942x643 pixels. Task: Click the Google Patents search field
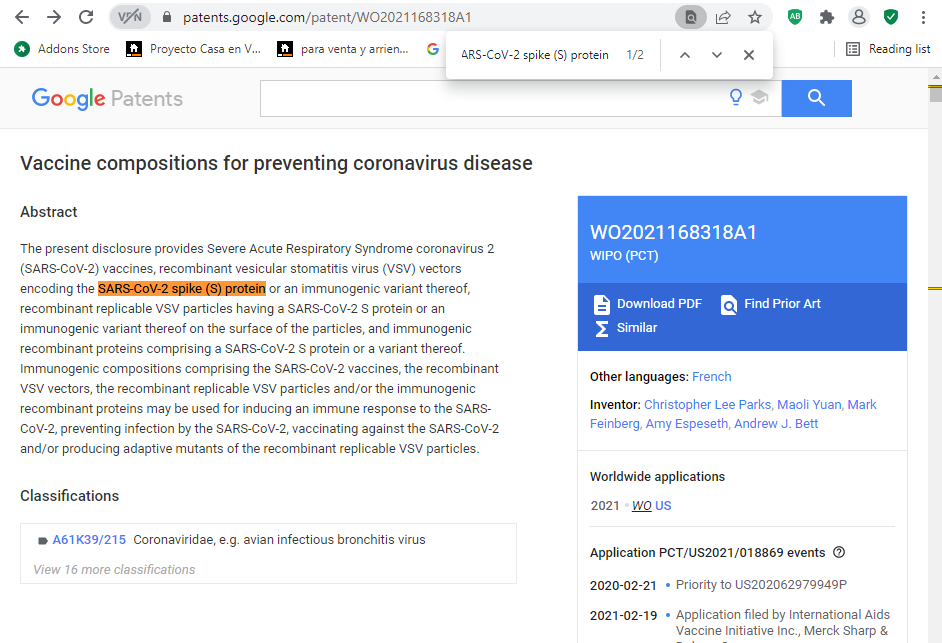pos(490,98)
